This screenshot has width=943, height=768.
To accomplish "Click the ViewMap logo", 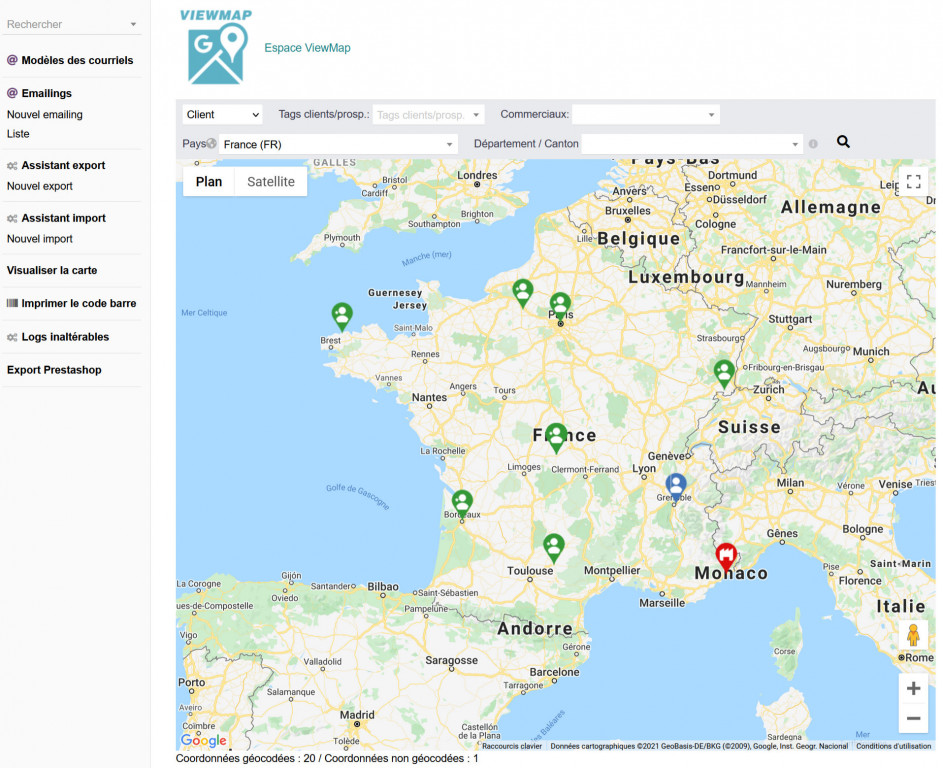I will click(x=216, y=47).
